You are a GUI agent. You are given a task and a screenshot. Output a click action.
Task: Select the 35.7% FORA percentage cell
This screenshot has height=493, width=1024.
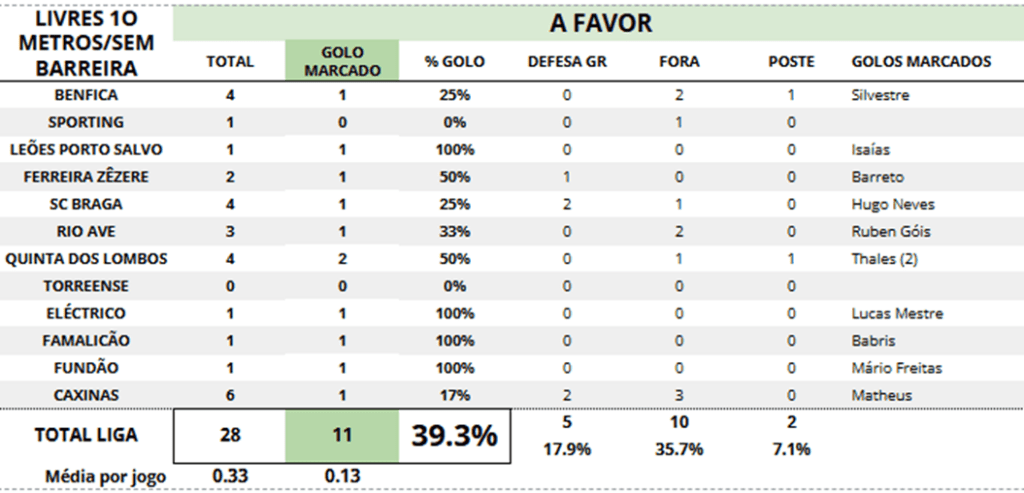point(679,449)
